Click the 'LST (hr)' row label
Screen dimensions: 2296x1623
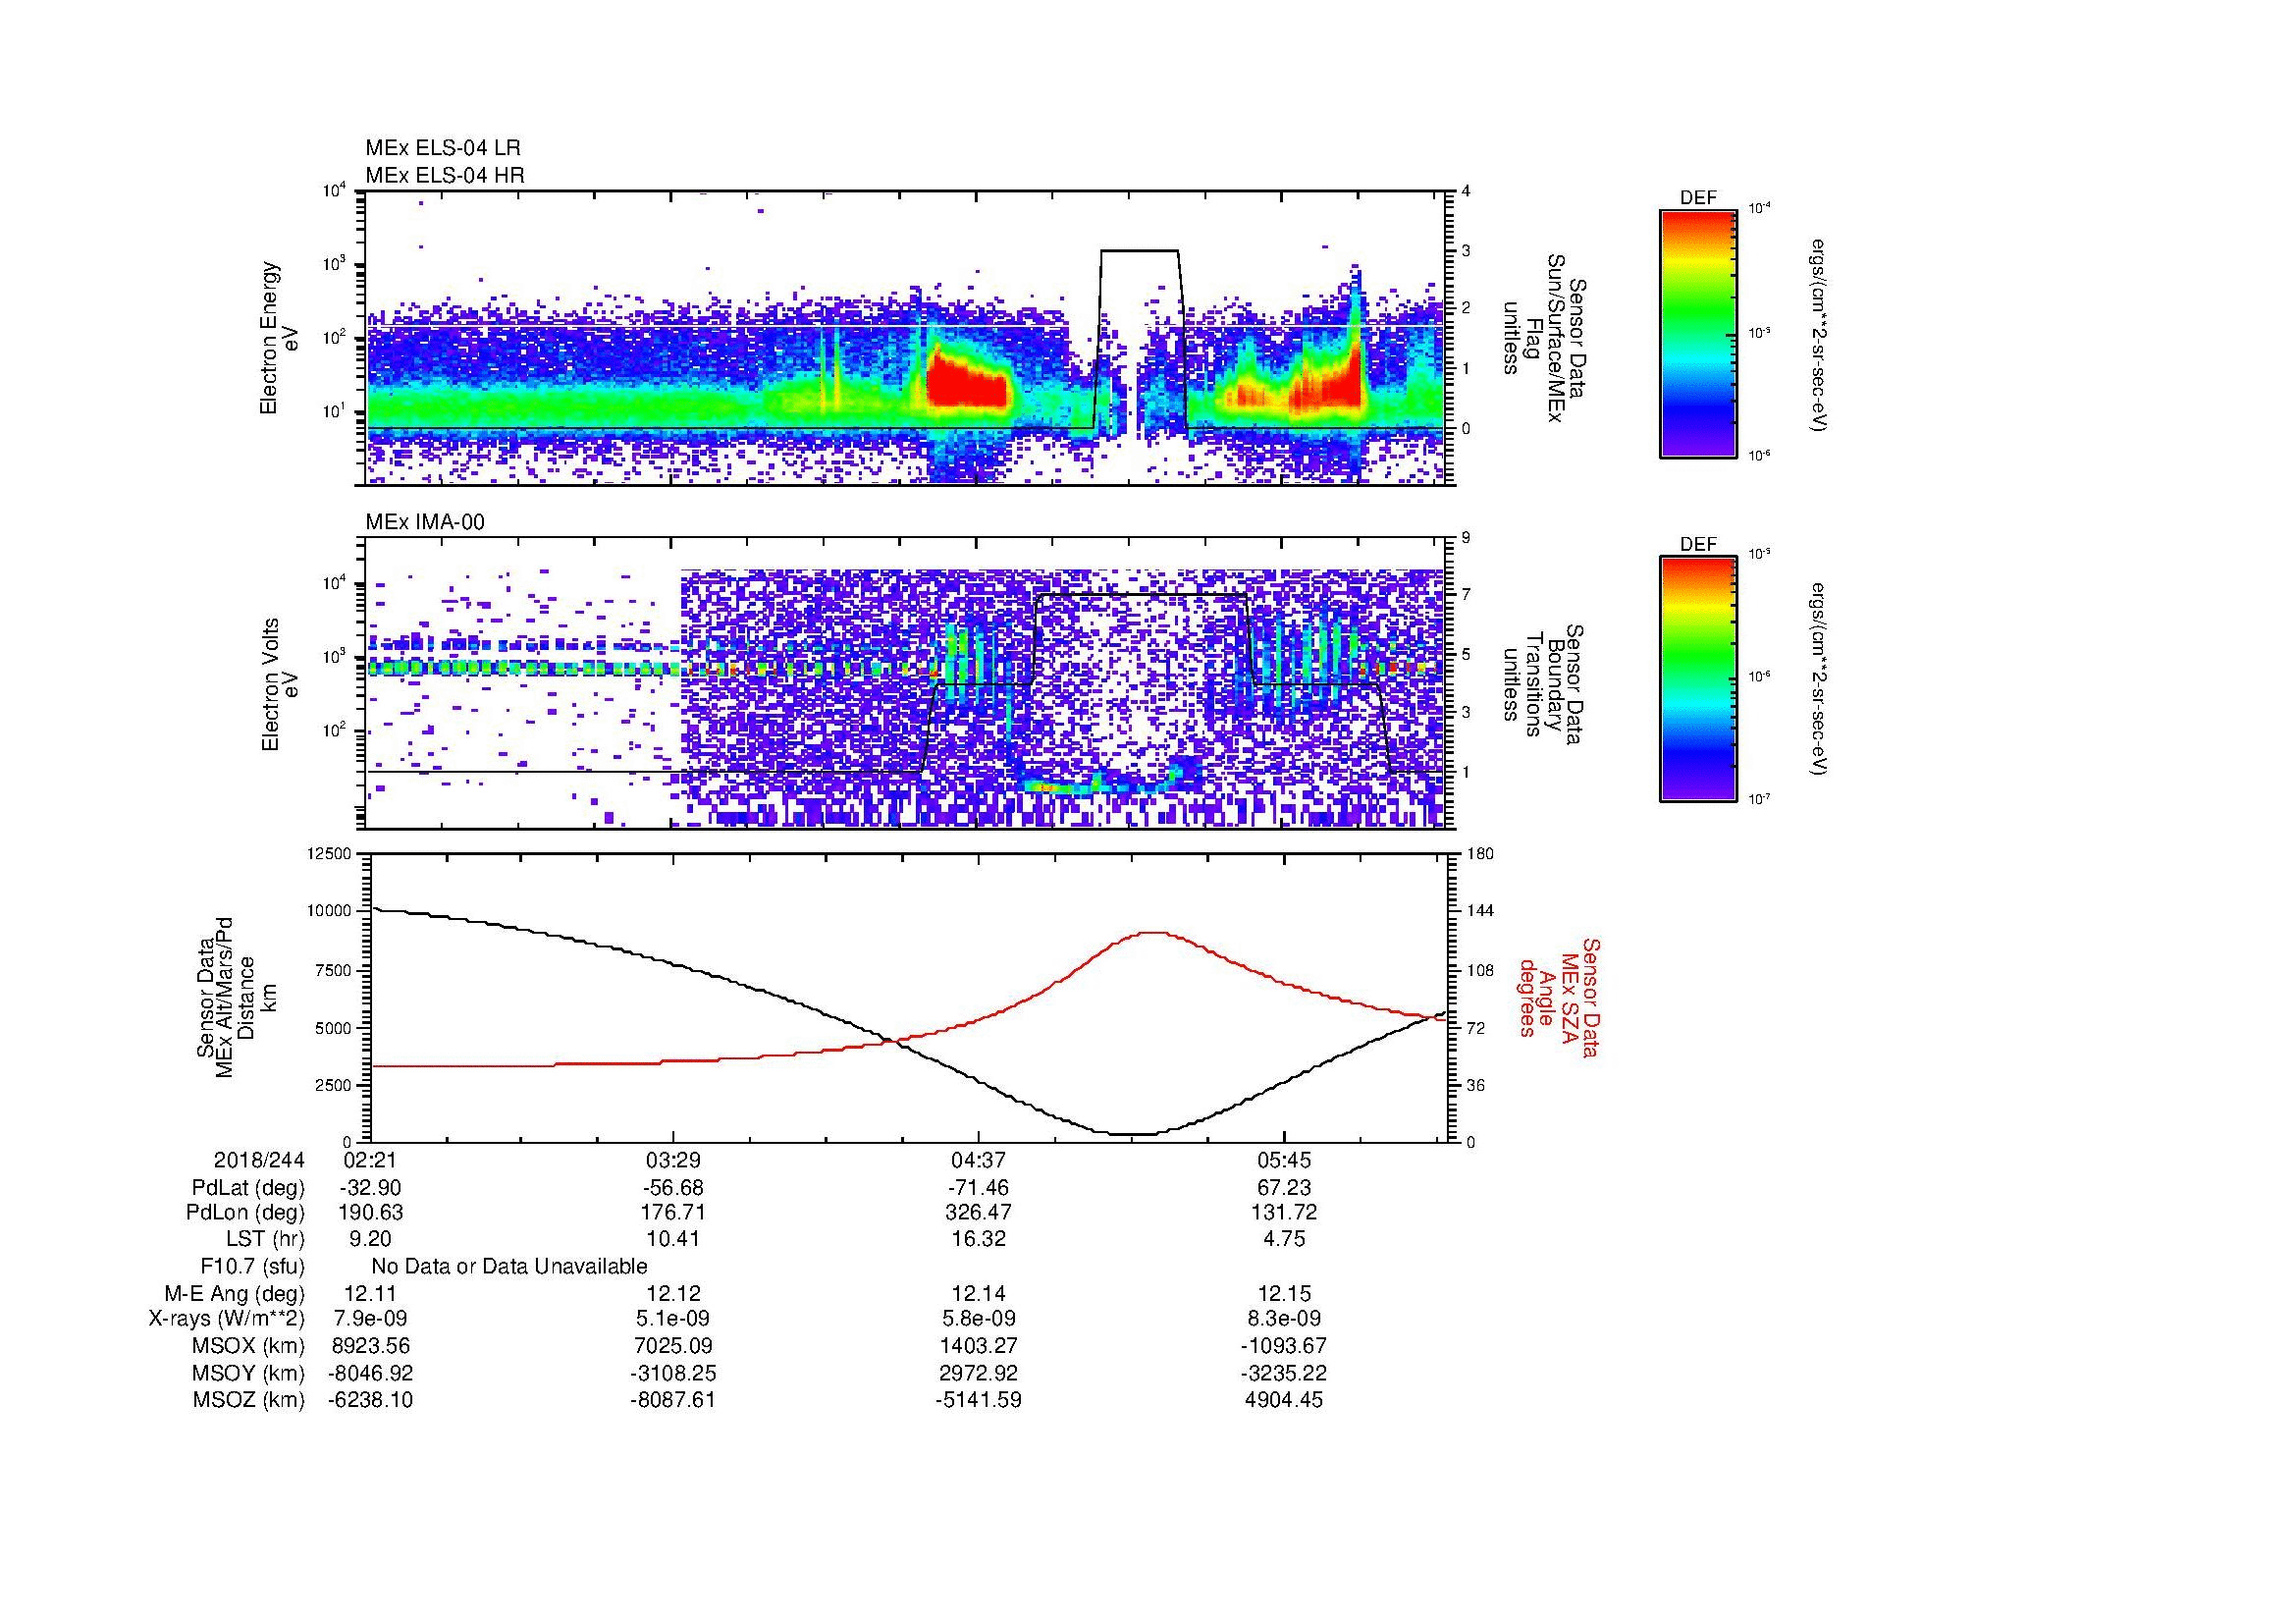point(265,1240)
